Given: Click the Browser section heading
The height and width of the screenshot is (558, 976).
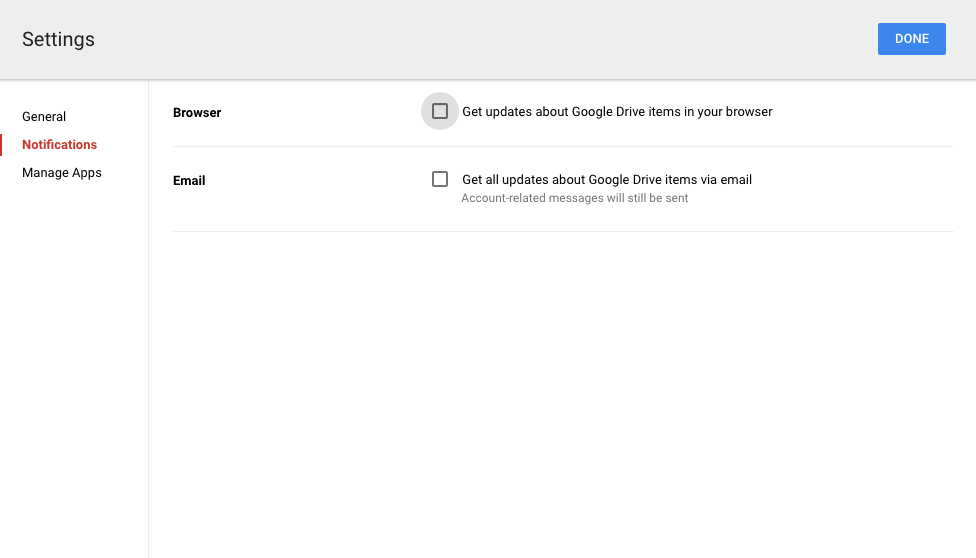Looking at the screenshot, I should coord(197,113).
